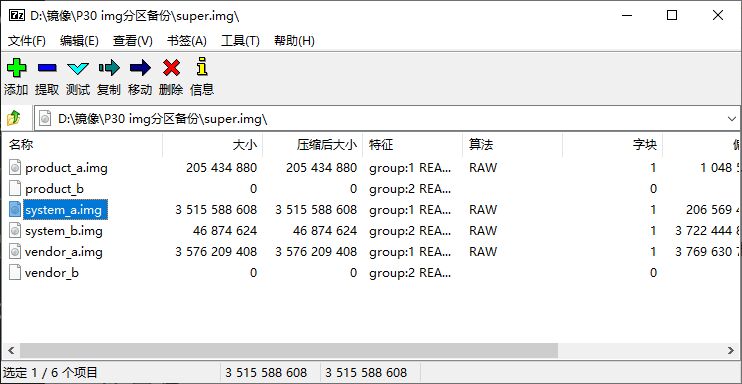Open the 文件(F) menu
742x384 pixels.
tap(27, 41)
